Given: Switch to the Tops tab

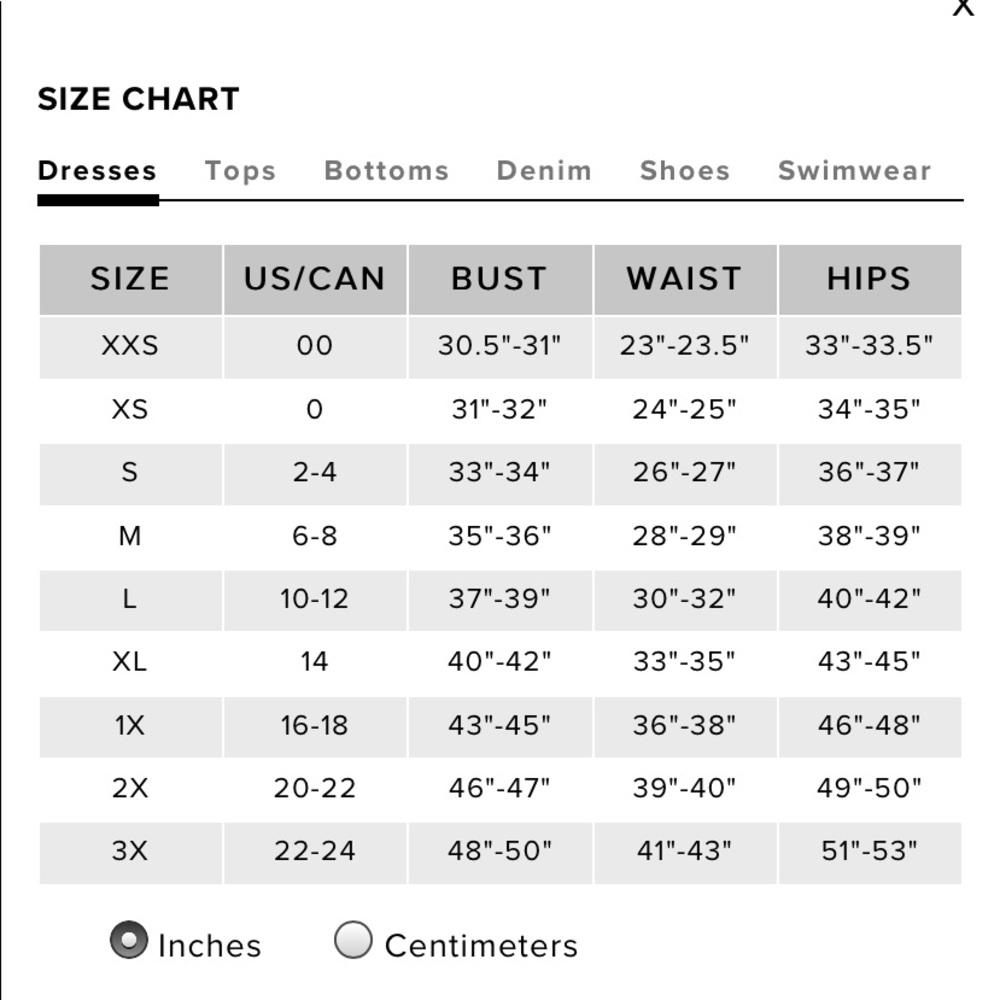Looking at the screenshot, I should [240, 171].
